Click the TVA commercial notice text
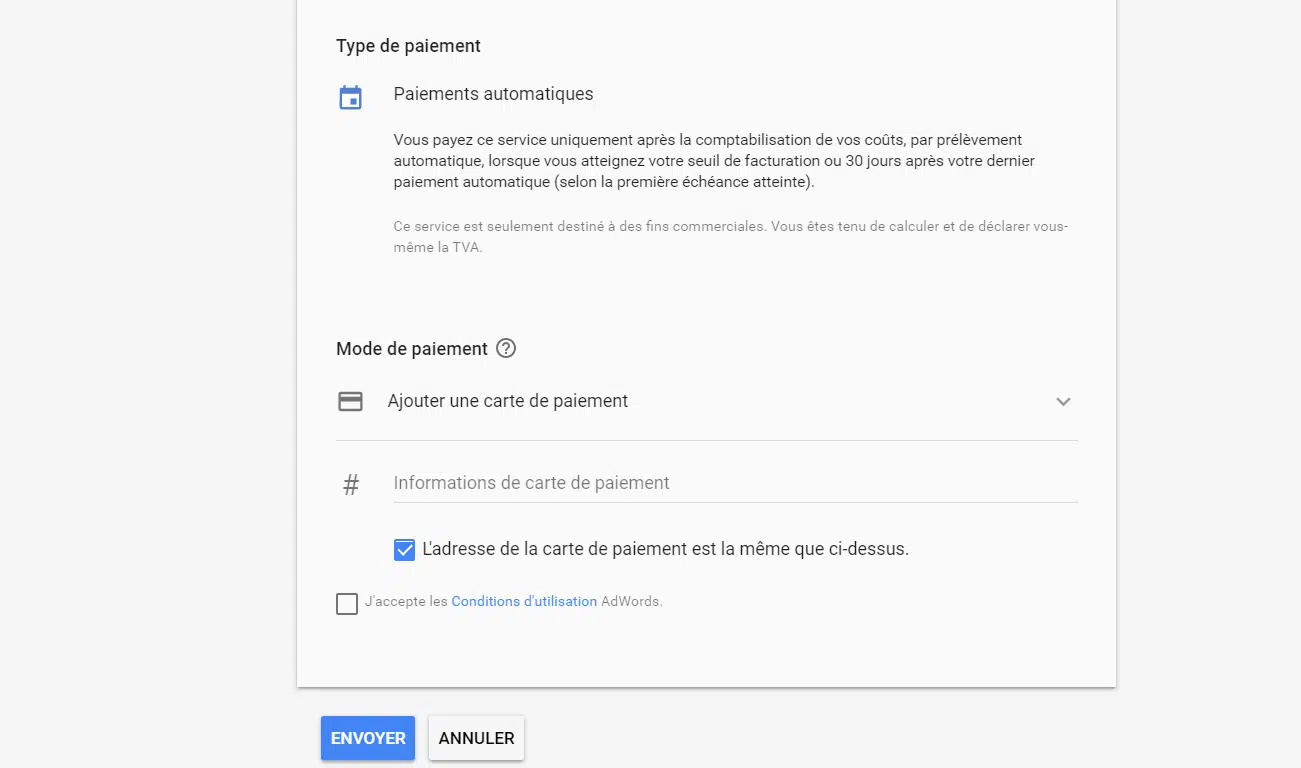The height and width of the screenshot is (768, 1301). point(730,237)
